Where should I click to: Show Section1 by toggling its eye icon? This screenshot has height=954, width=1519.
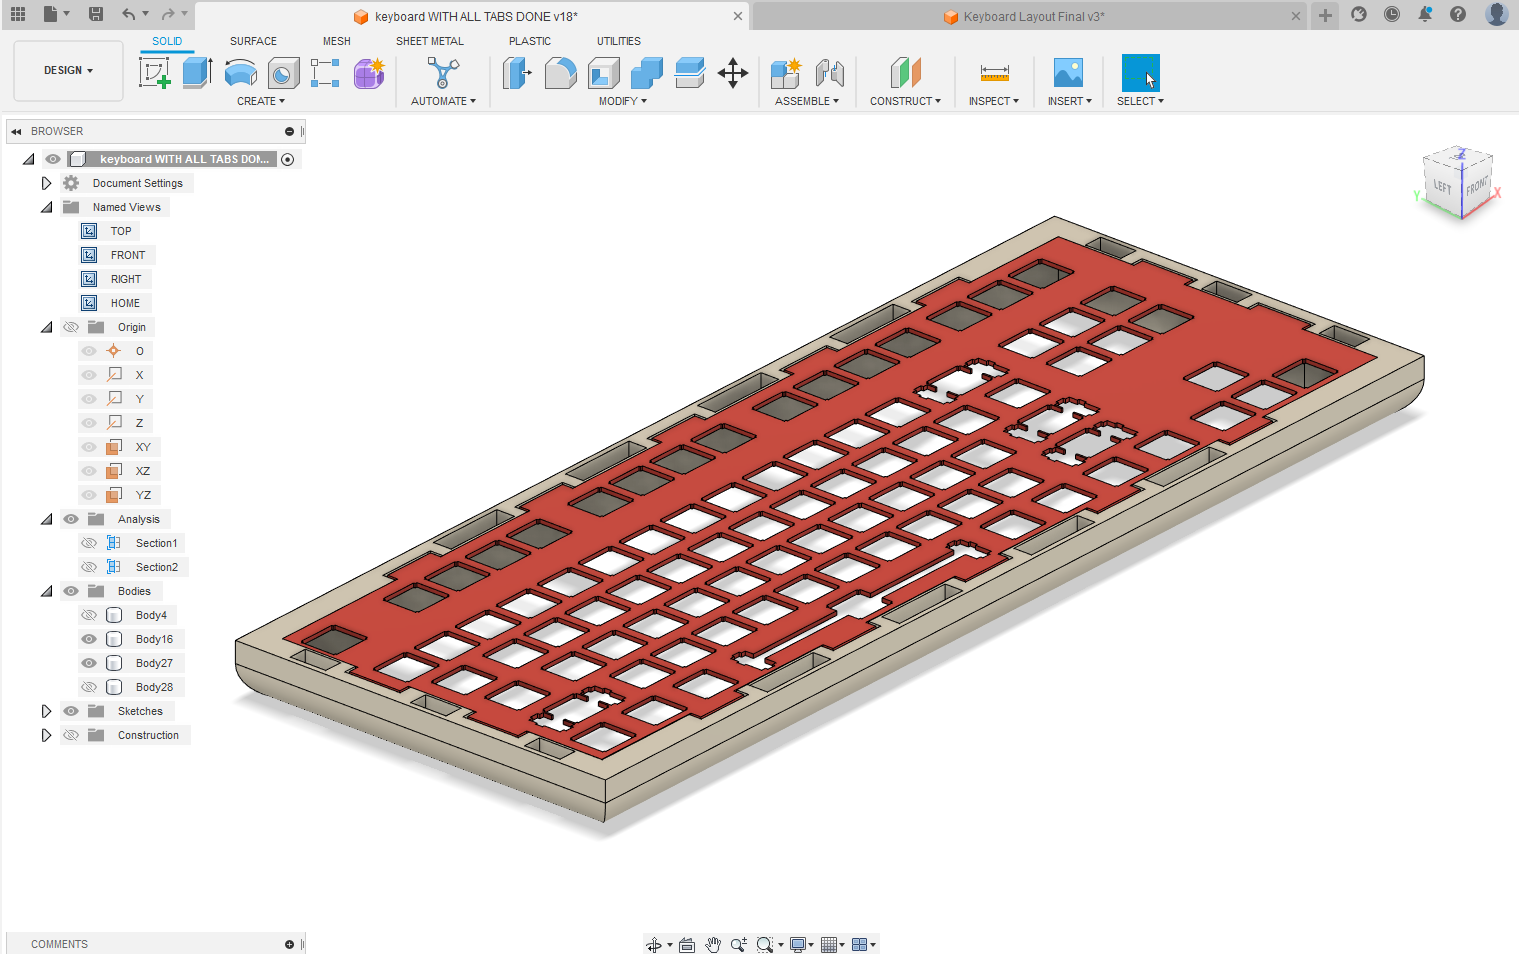pyautogui.click(x=89, y=542)
